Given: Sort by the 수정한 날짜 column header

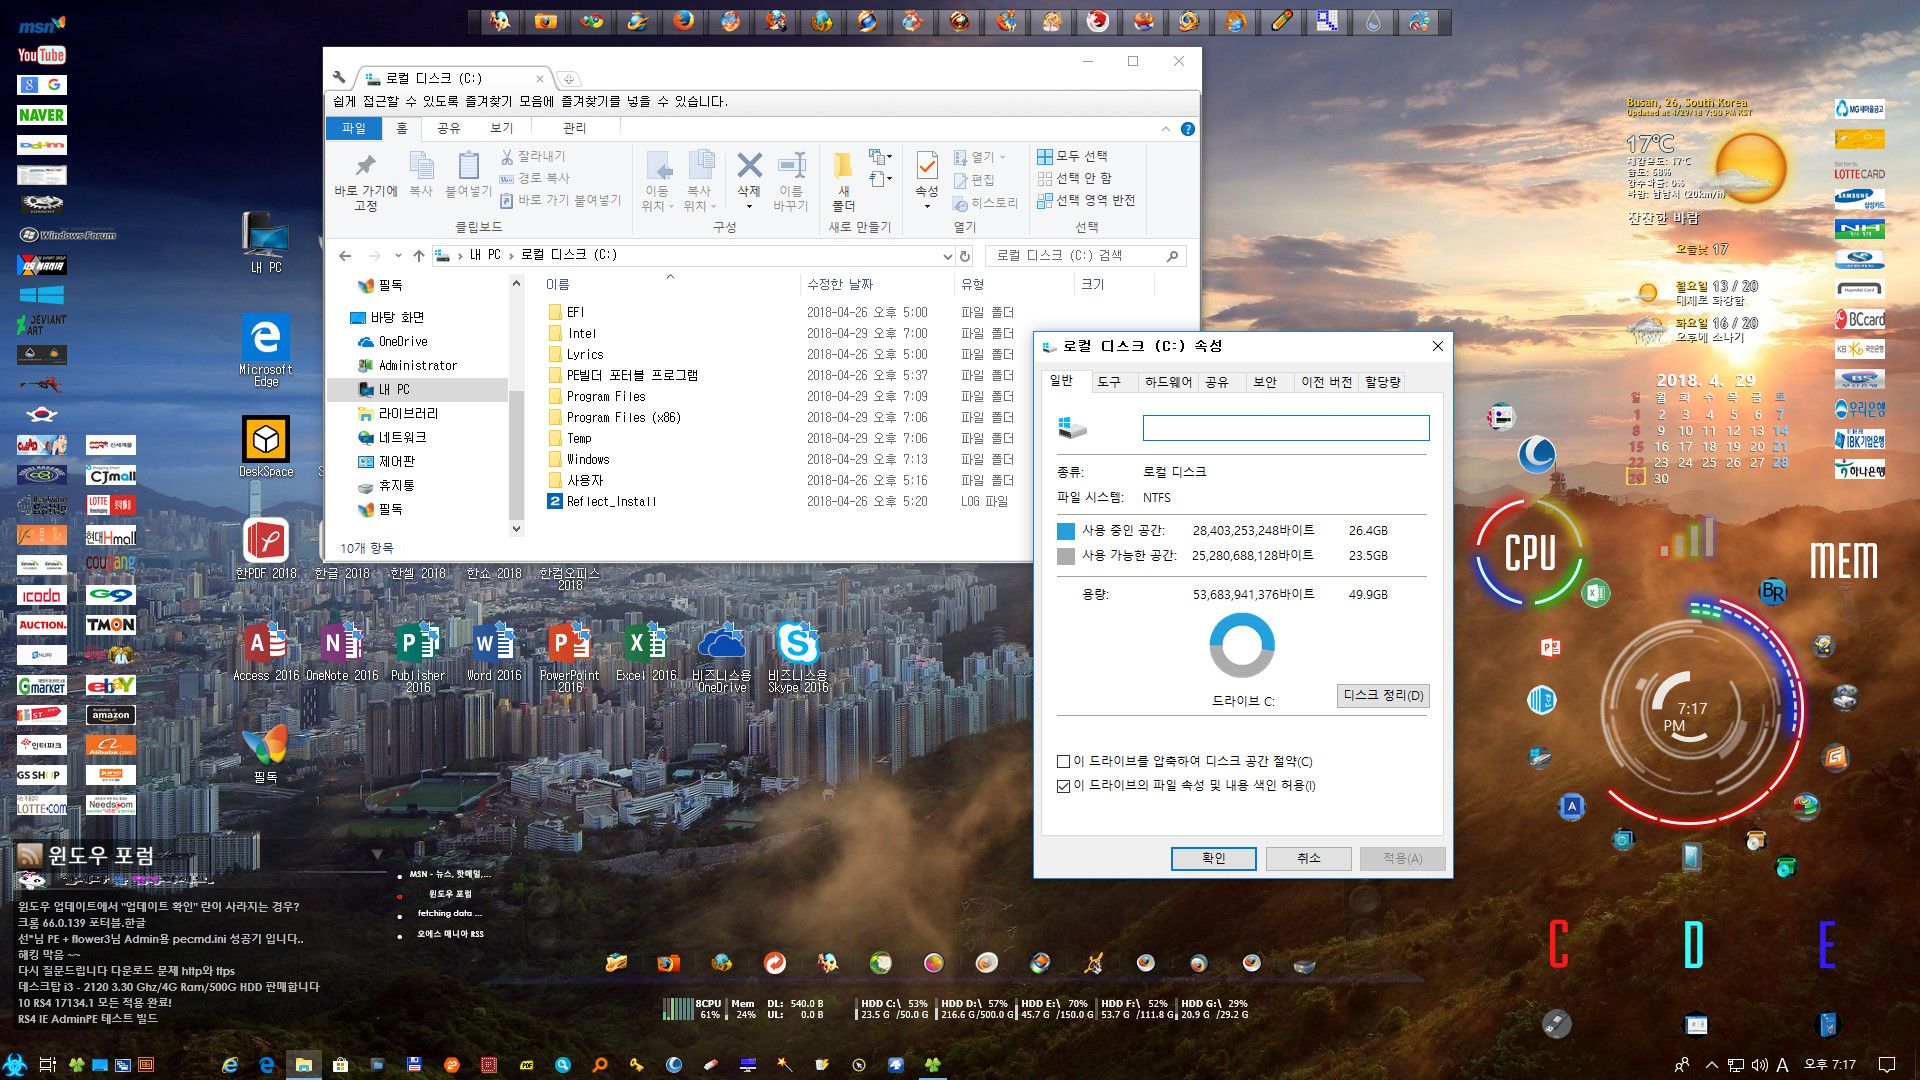Looking at the screenshot, I should point(840,285).
